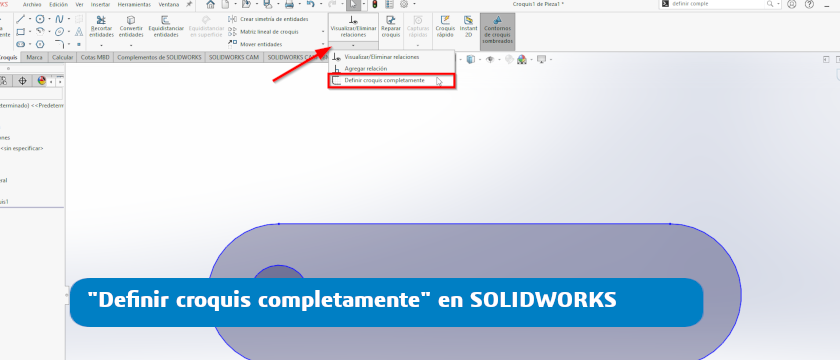Screen dimensions: 840x360
Task: Open dropdown under Recortar entidades
Action: point(101,45)
